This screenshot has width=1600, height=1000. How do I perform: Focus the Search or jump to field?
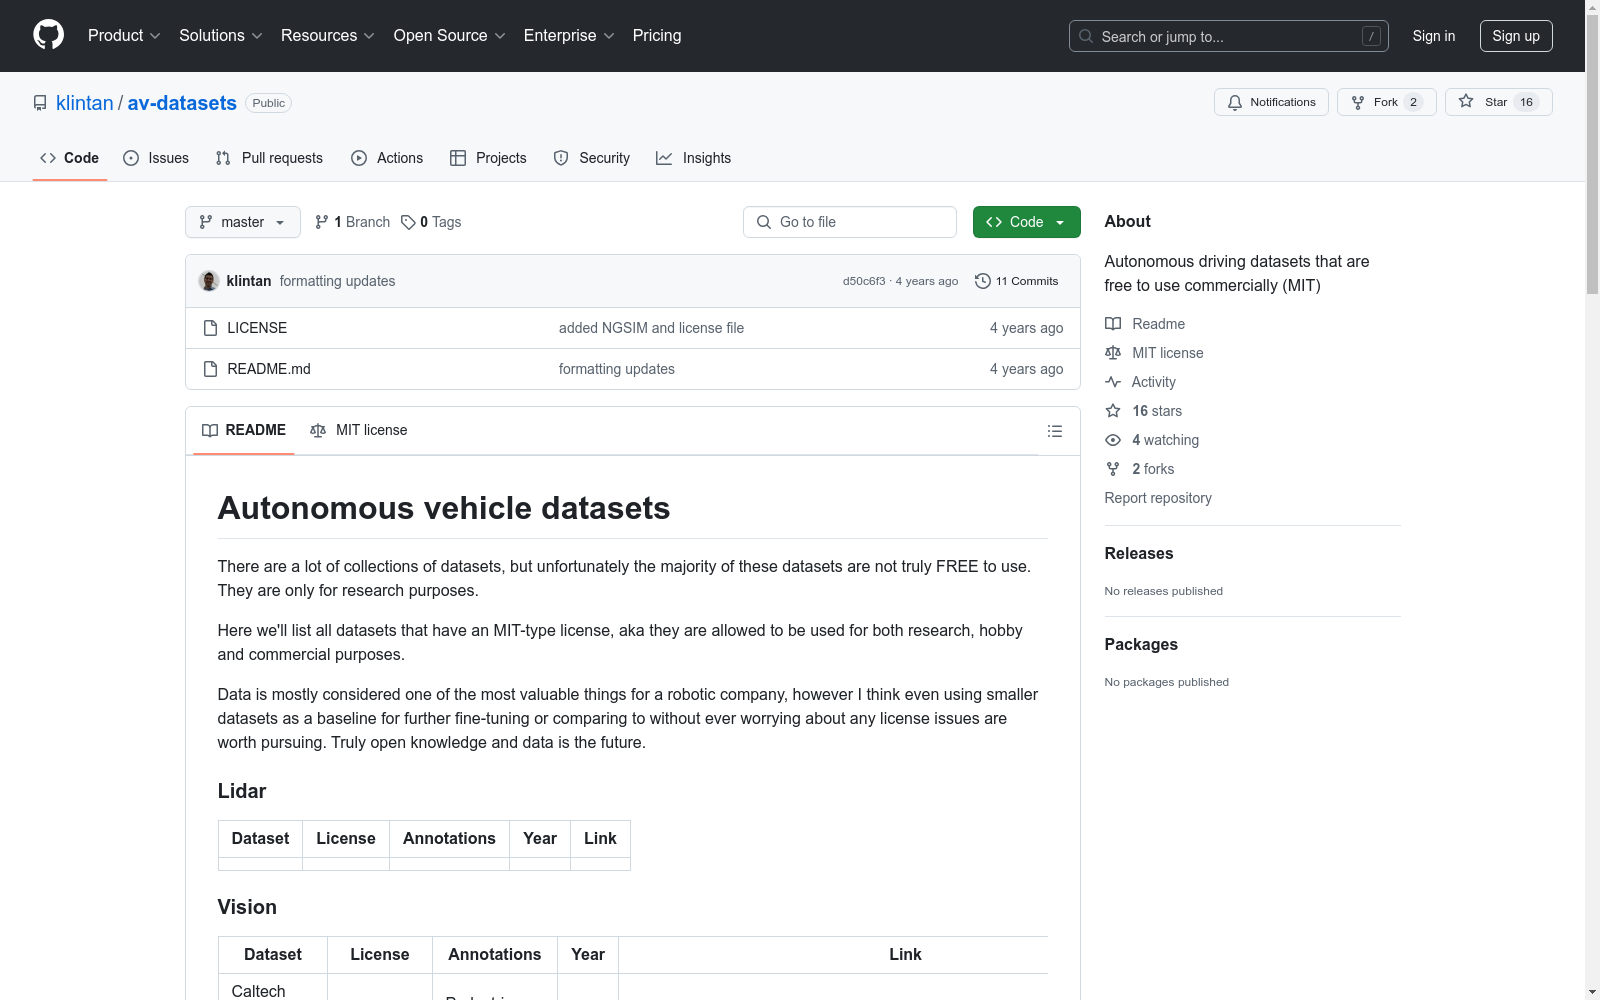[x=1228, y=36]
